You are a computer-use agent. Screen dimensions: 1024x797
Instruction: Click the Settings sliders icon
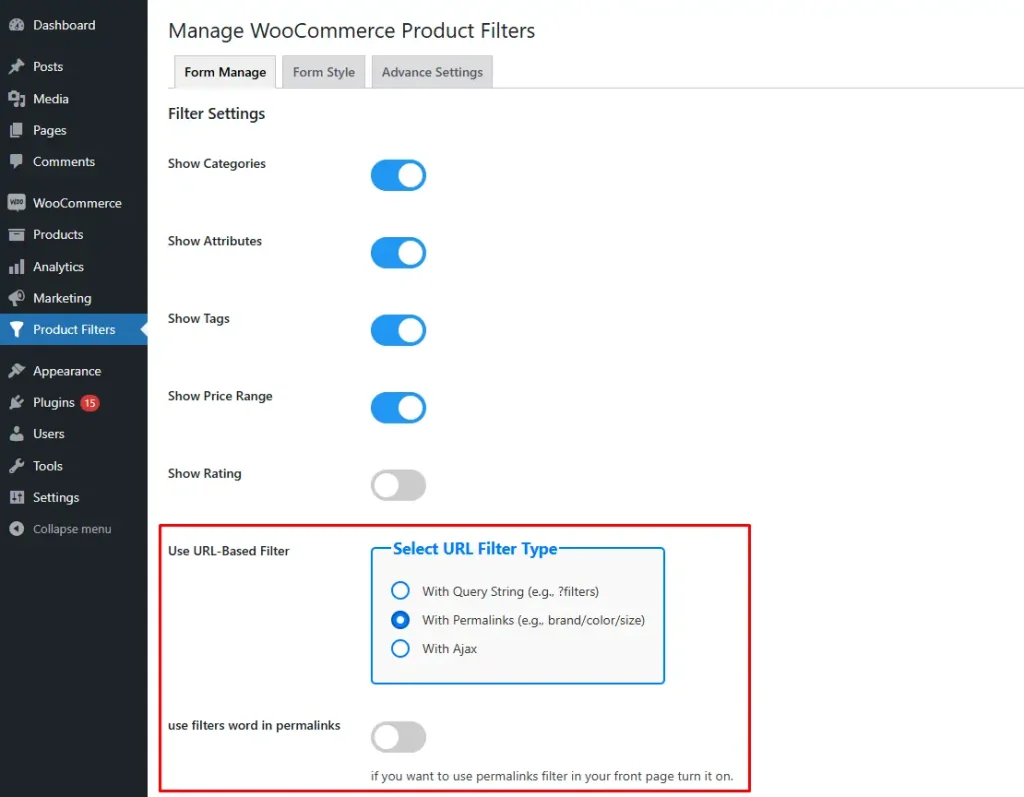click(16, 497)
